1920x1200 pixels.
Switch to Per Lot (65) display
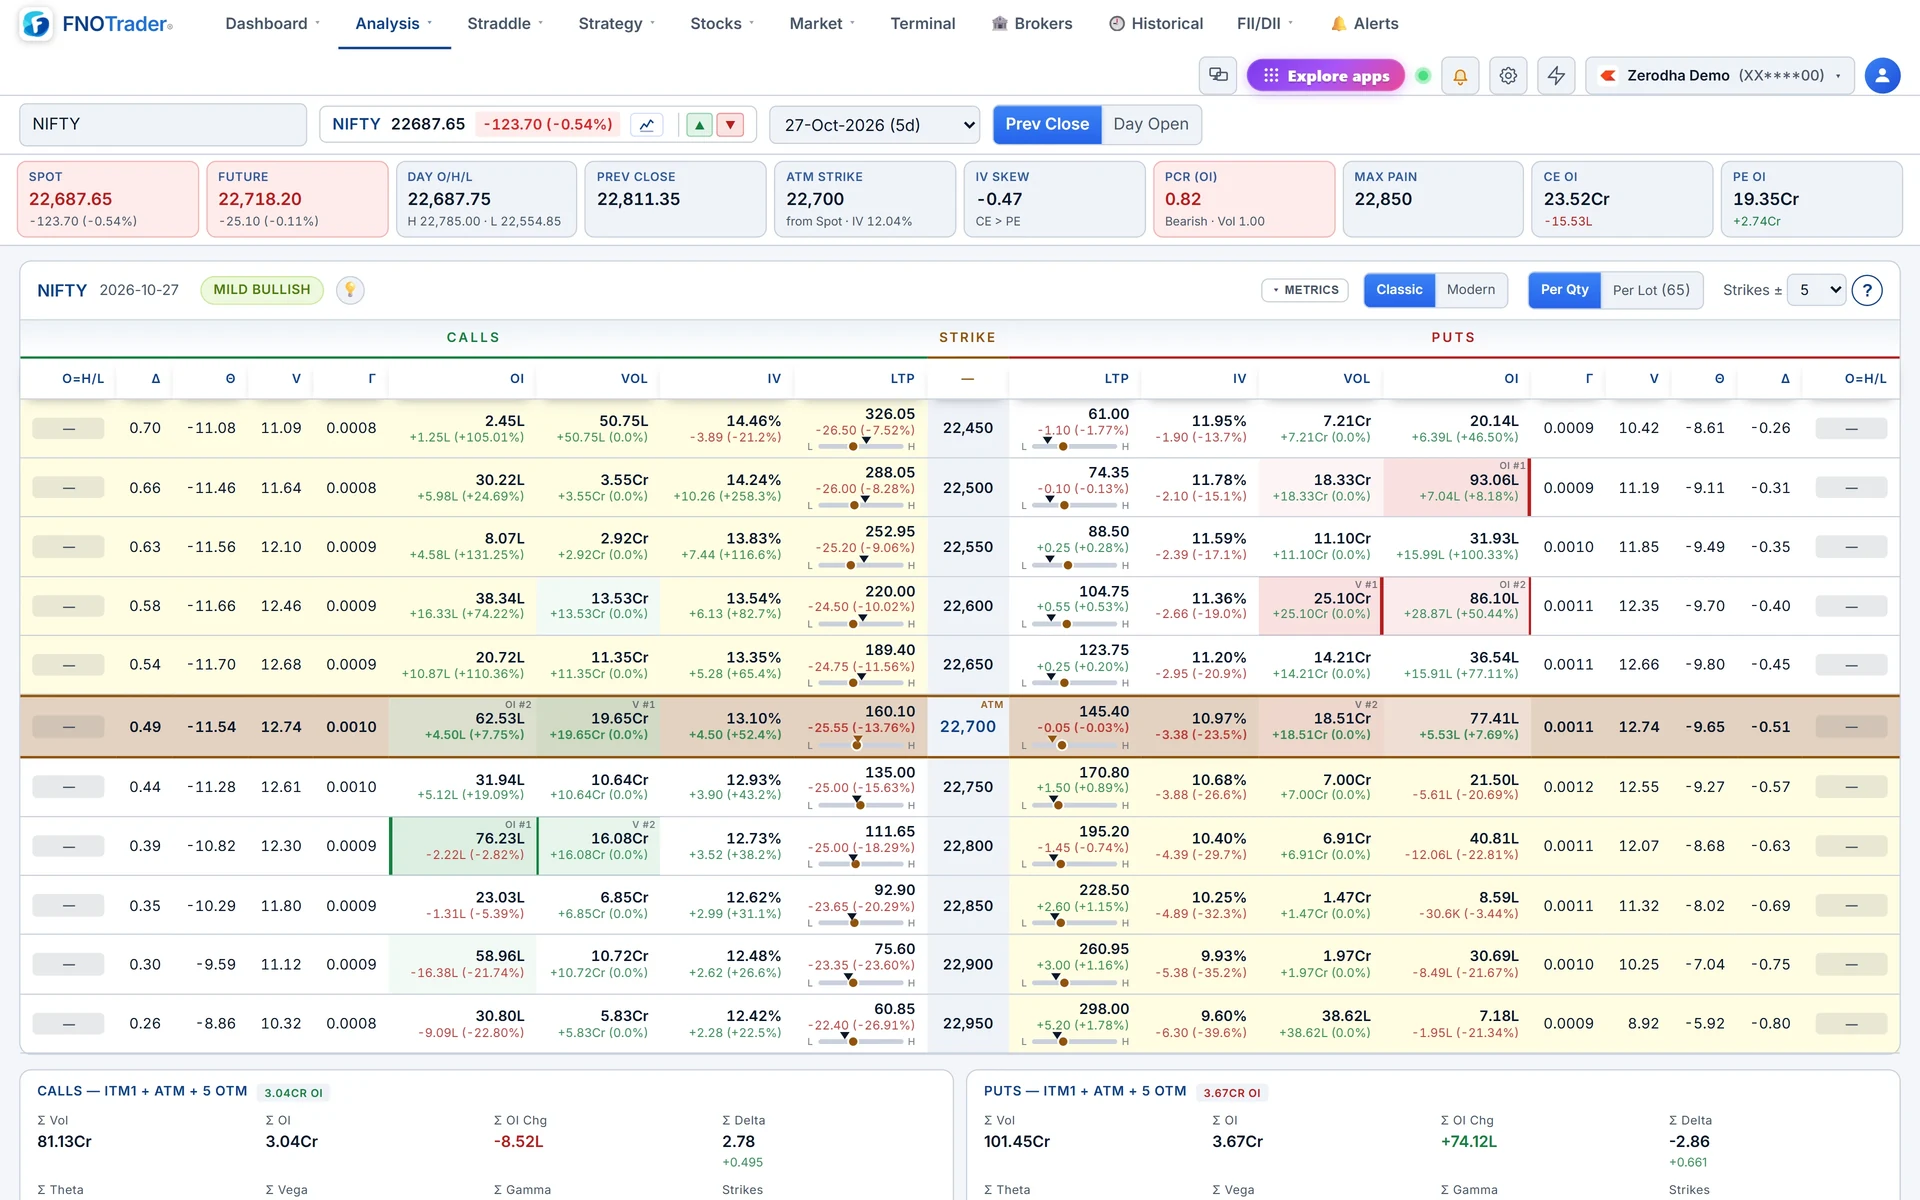1651,290
